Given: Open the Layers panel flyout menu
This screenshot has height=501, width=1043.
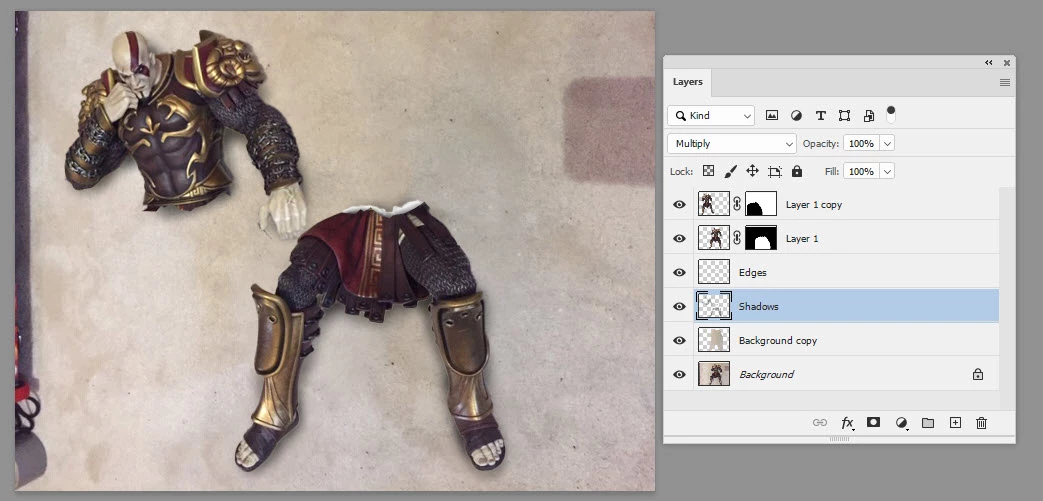Looking at the screenshot, I should [x=1004, y=83].
